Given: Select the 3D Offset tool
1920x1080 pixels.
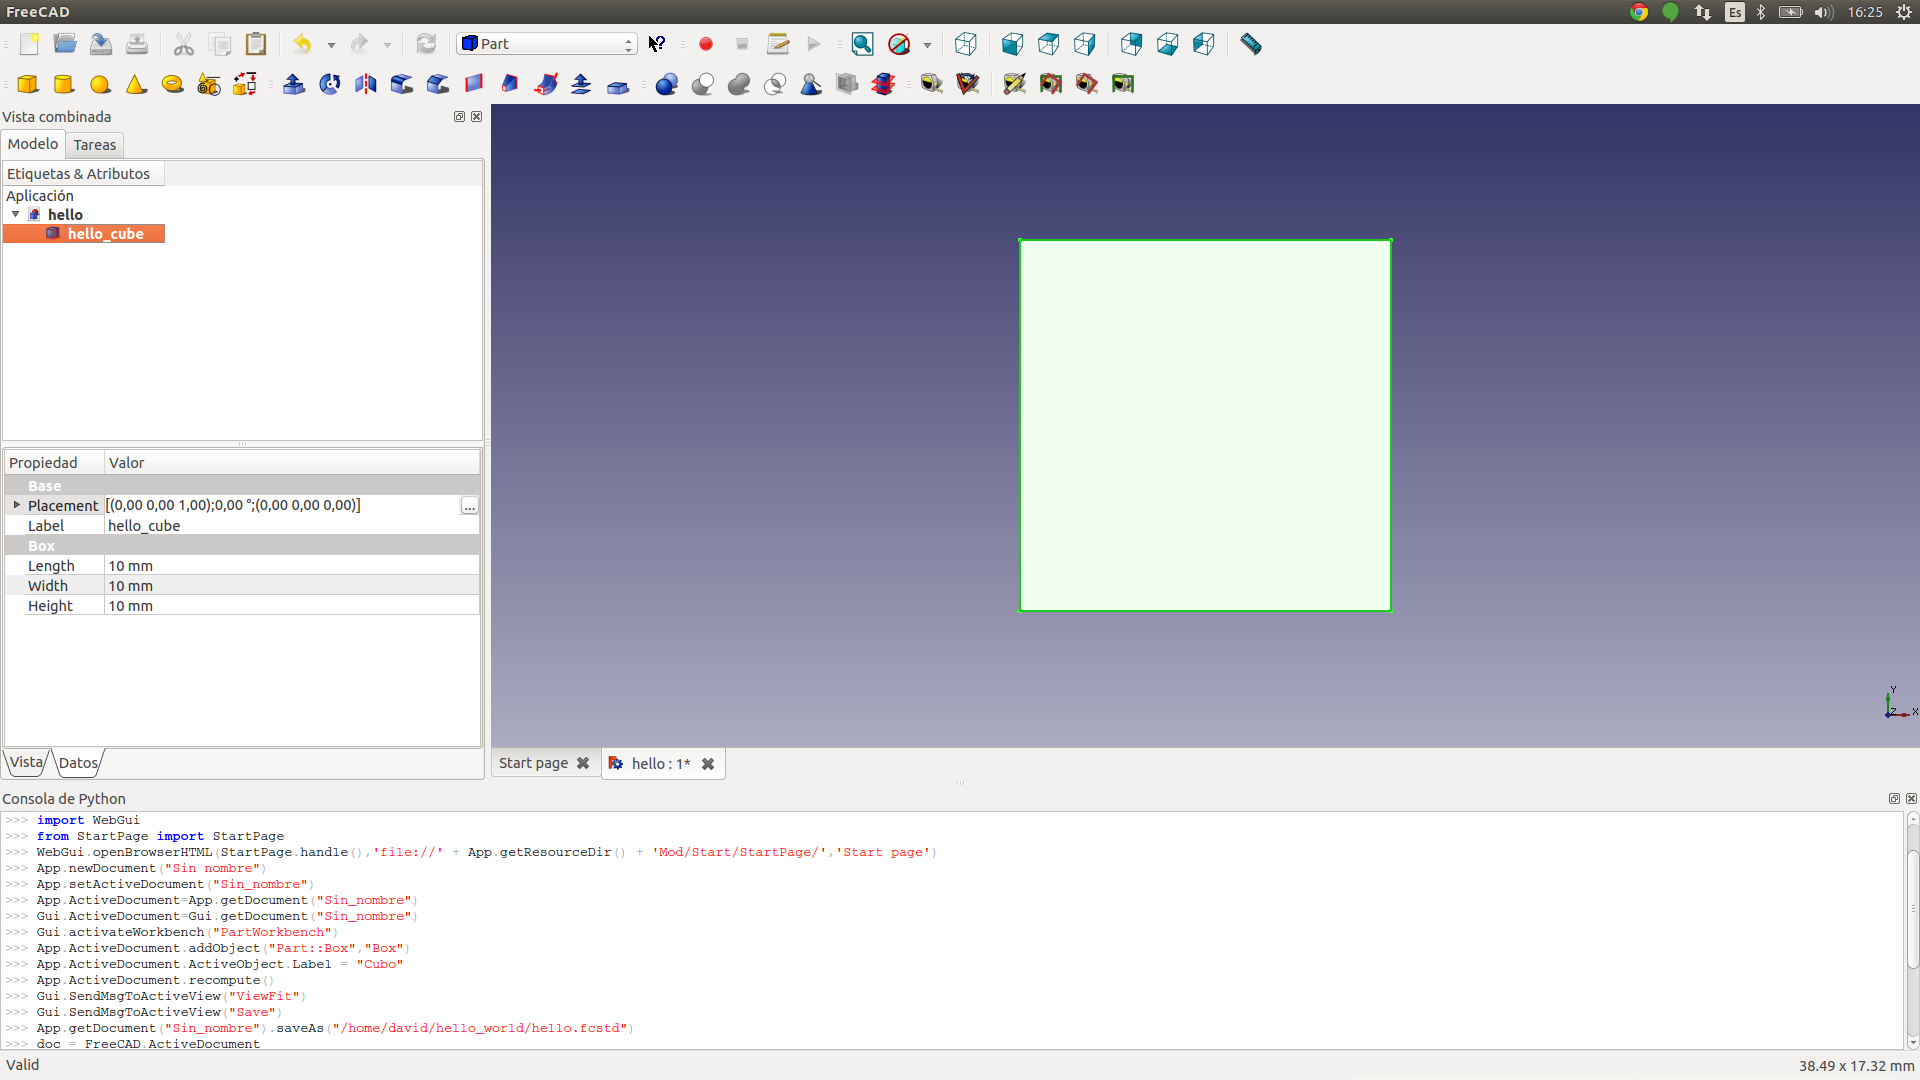Looking at the screenshot, I should [x=582, y=84].
